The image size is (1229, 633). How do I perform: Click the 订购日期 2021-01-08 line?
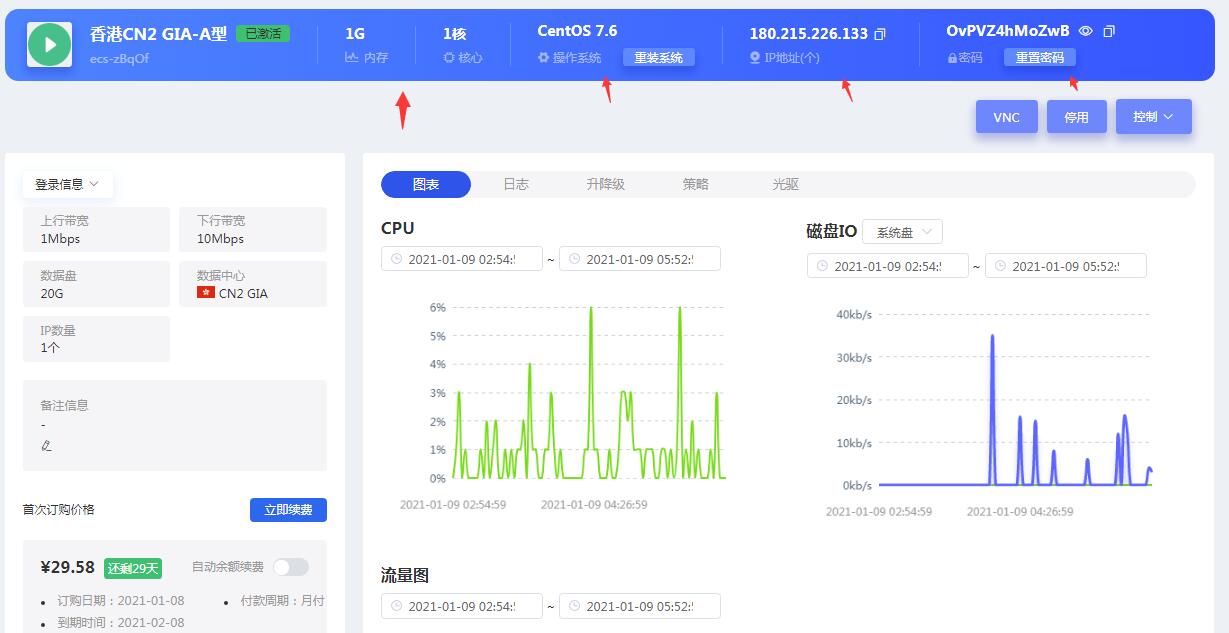121,601
